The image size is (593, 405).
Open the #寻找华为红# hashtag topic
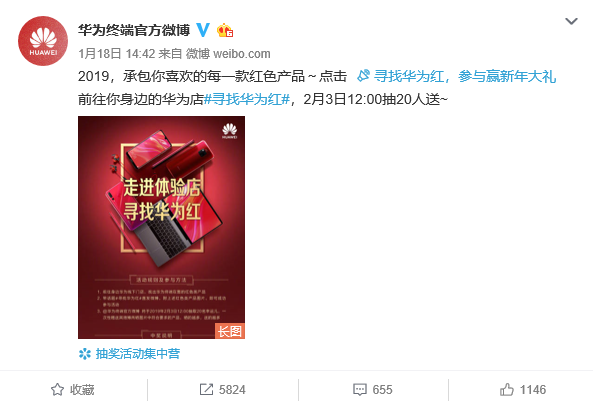pos(247,99)
